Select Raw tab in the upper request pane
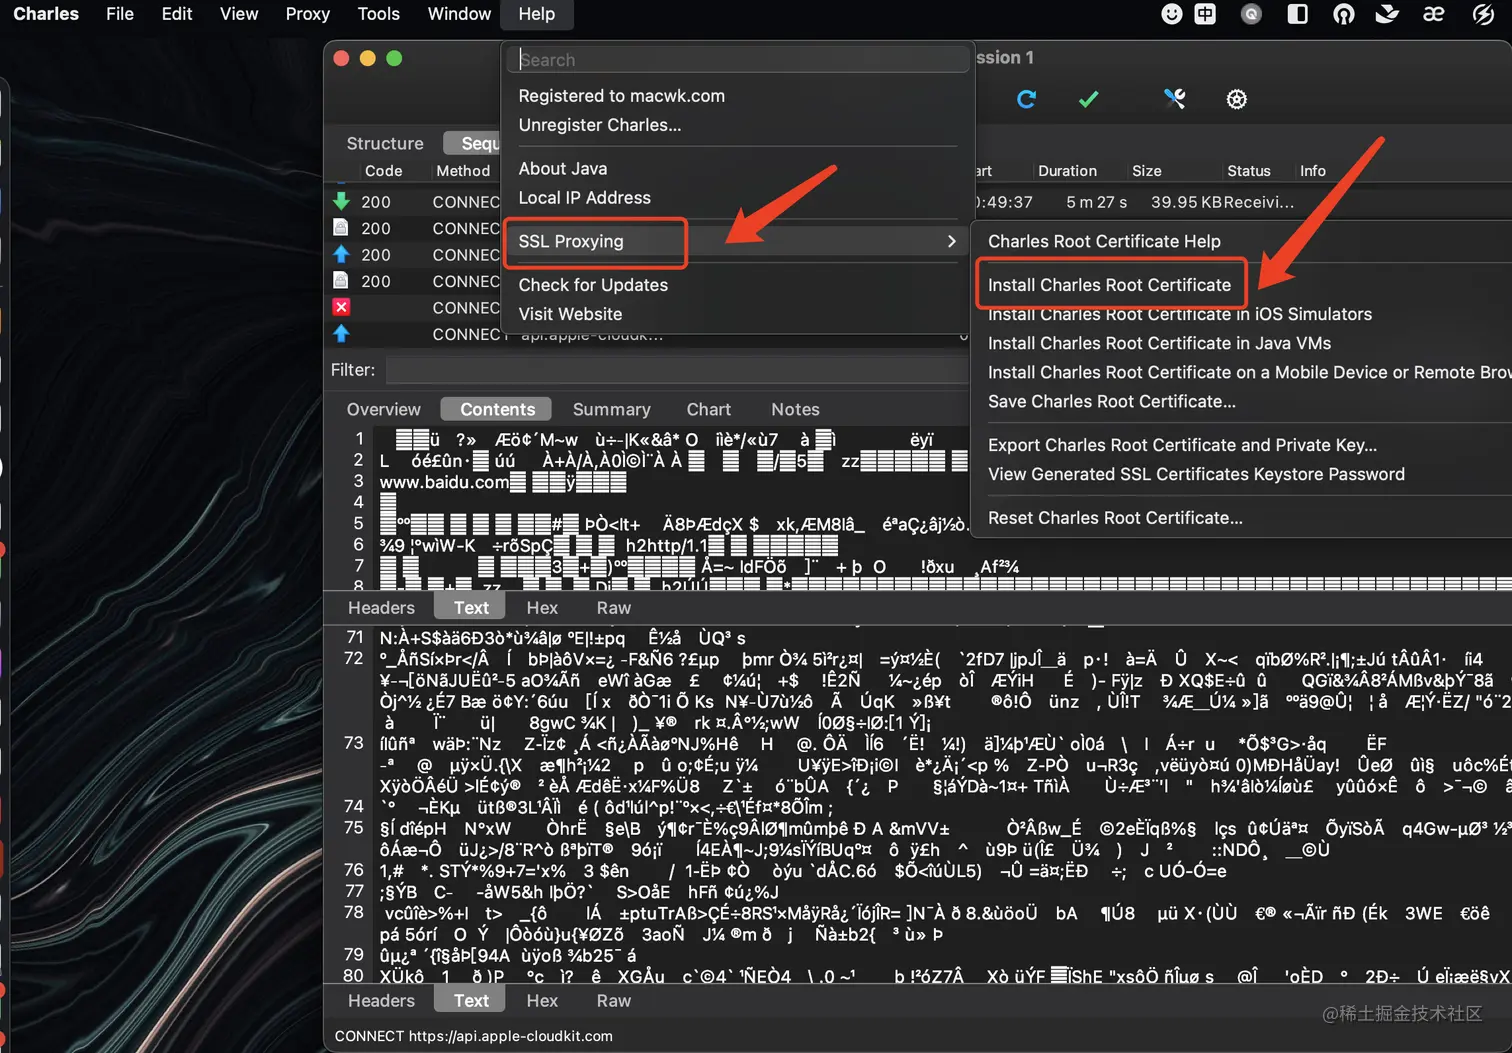 pos(614,608)
